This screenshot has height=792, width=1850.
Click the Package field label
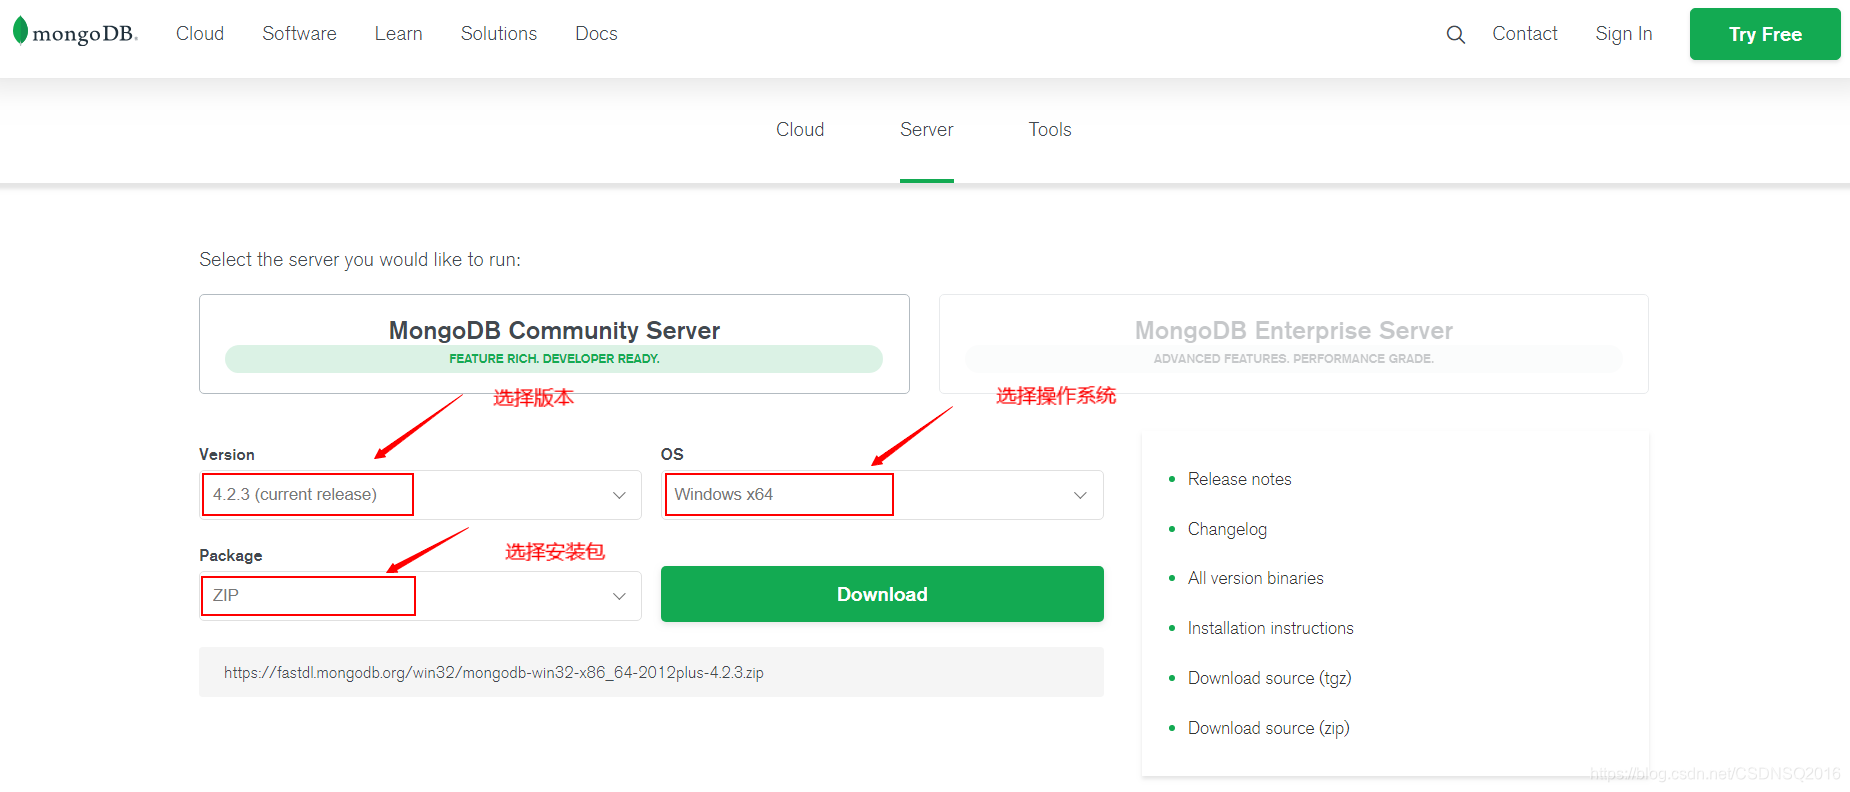231,555
